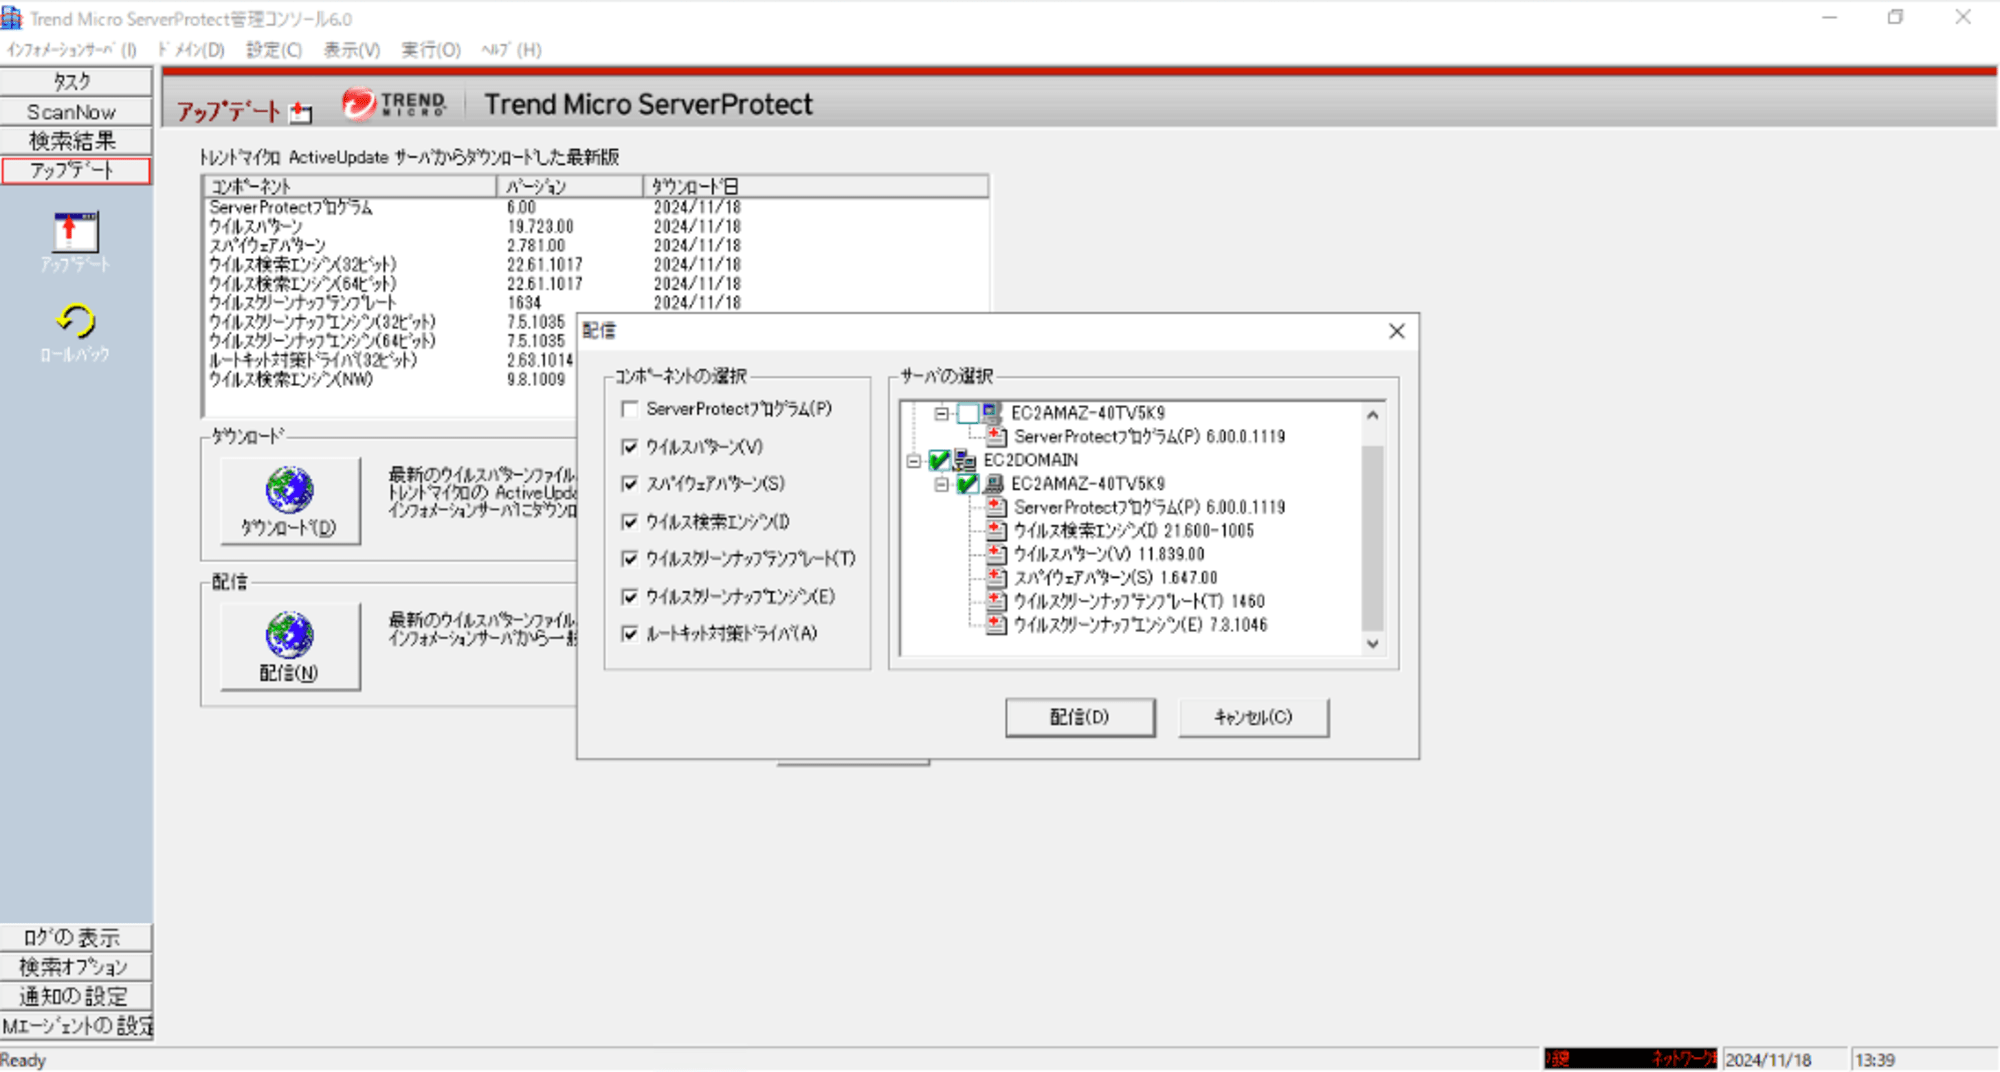The width and height of the screenshot is (2000, 1072).
Task: Select the computer icon of checked EC2AMAZ-40TV5K9
Action: pyautogui.click(x=994, y=484)
